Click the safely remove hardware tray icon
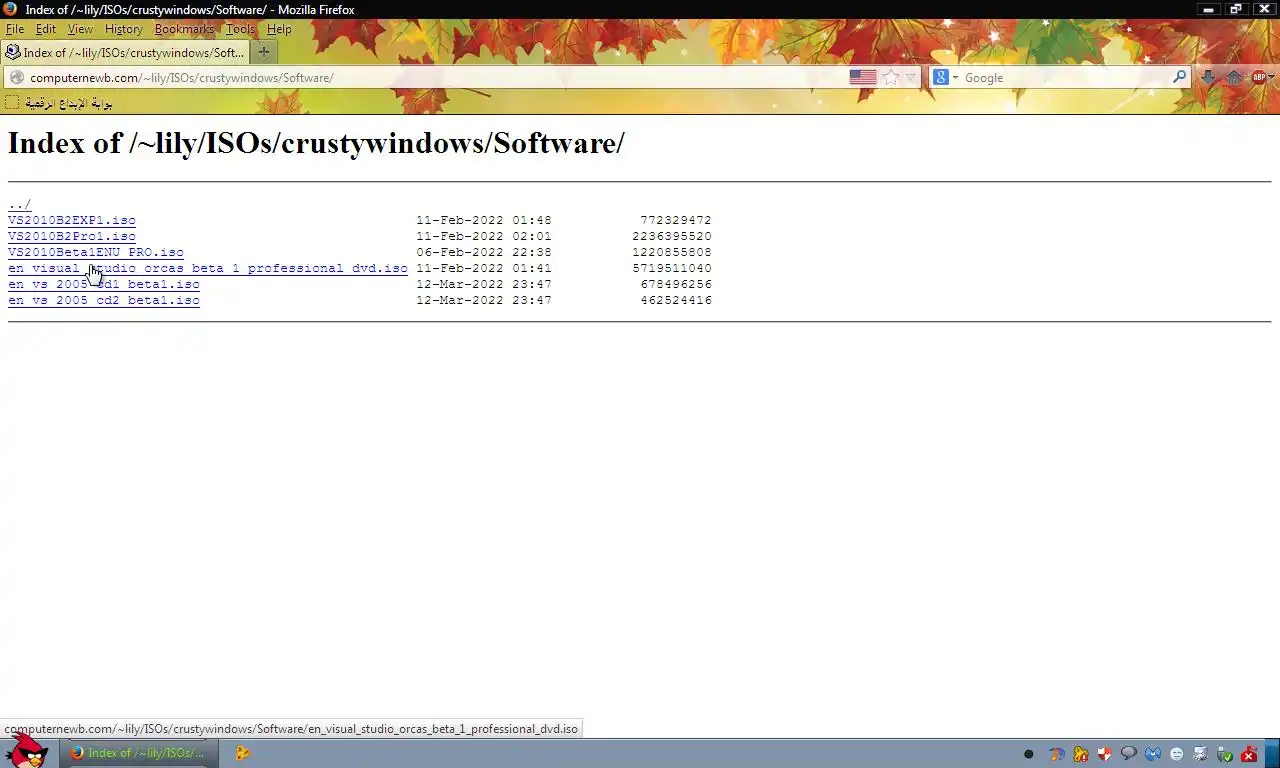1280x768 pixels. tap(1224, 754)
